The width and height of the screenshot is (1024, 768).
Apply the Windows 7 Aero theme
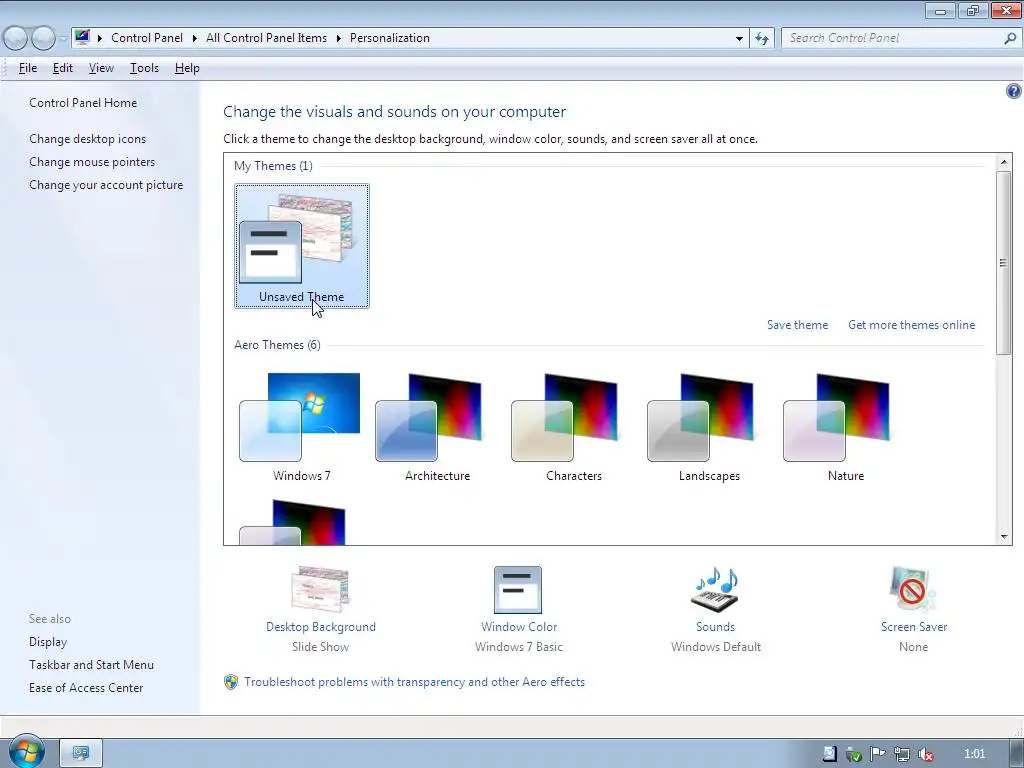click(x=301, y=428)
